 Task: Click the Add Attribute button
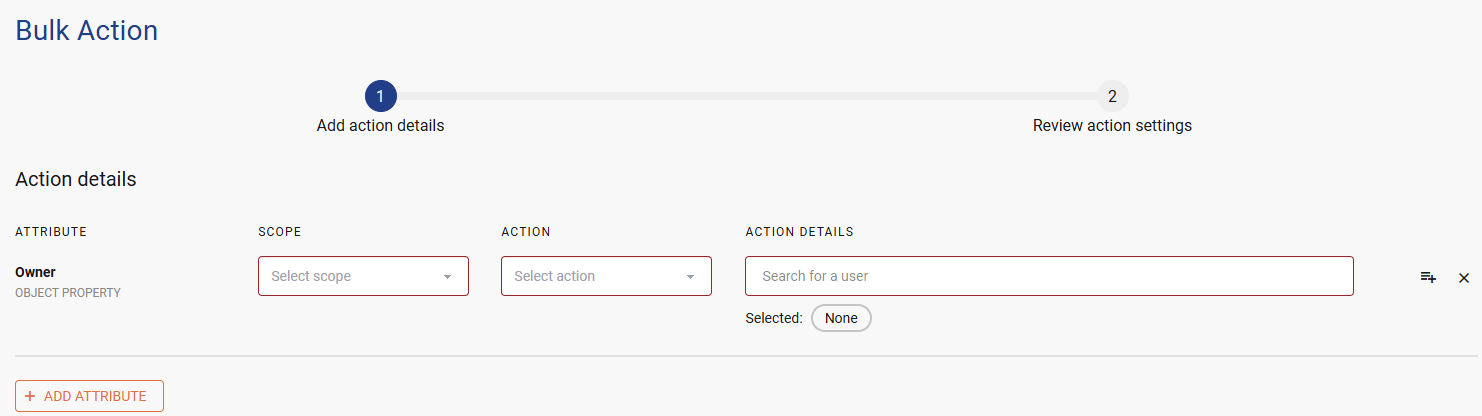tap(89, 396)
